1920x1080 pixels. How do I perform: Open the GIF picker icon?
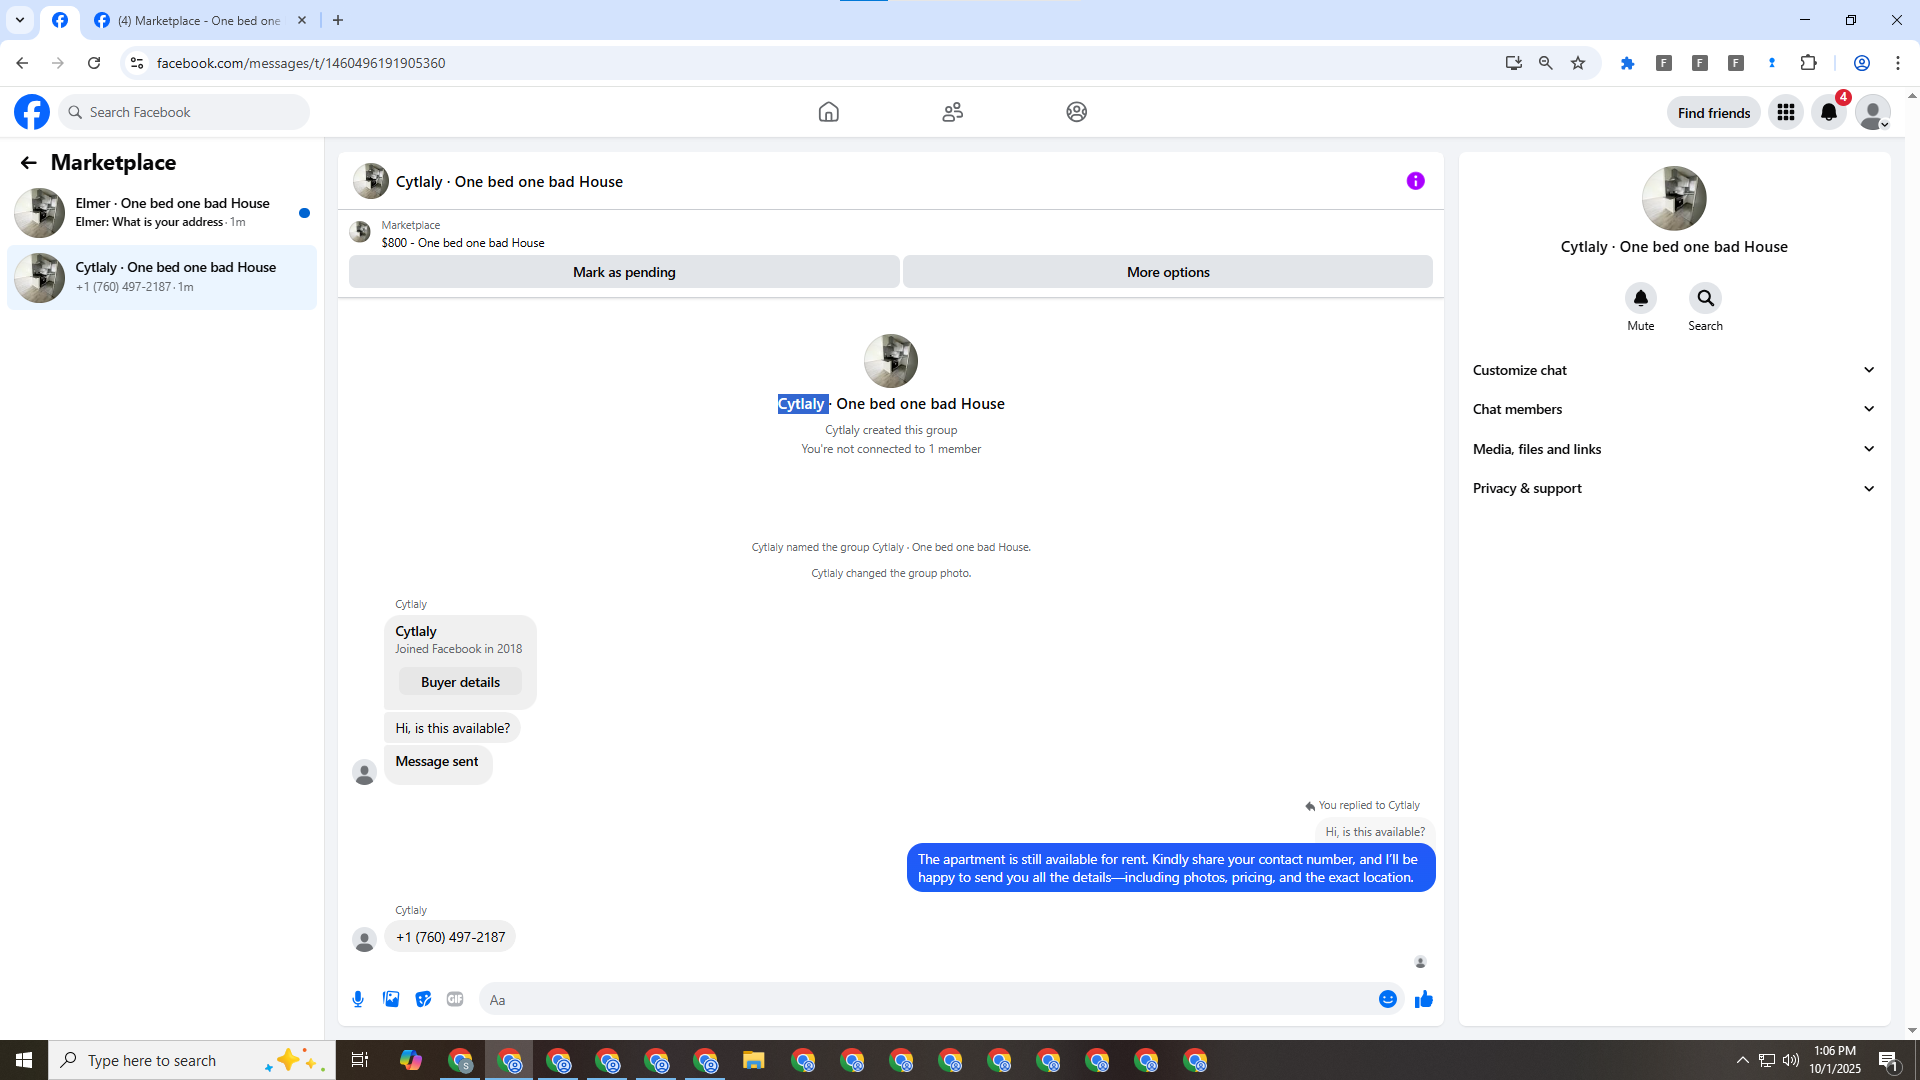[455, 999]
